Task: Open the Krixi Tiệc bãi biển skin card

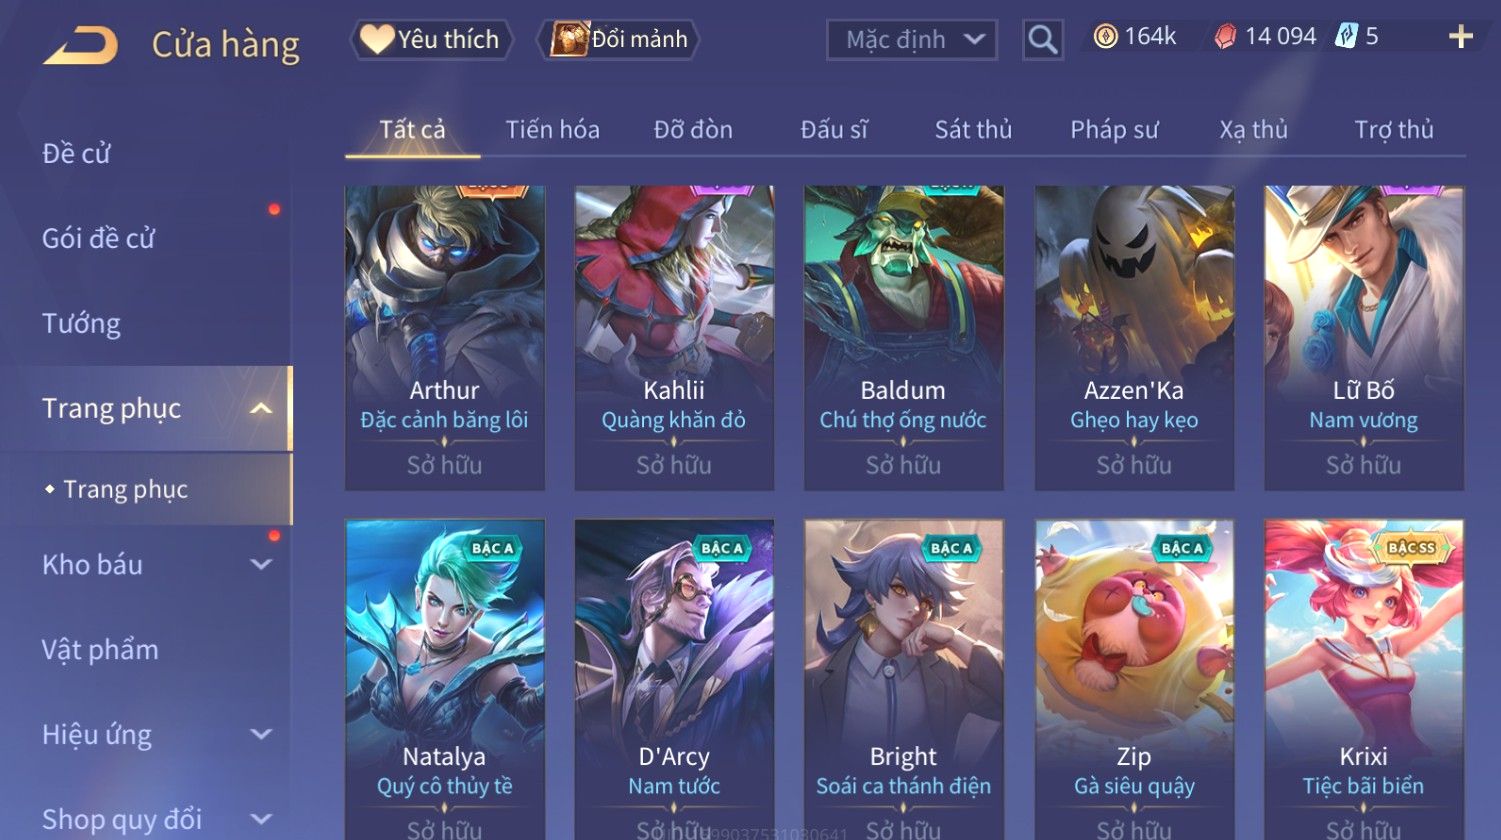Action: (1364, 680)
